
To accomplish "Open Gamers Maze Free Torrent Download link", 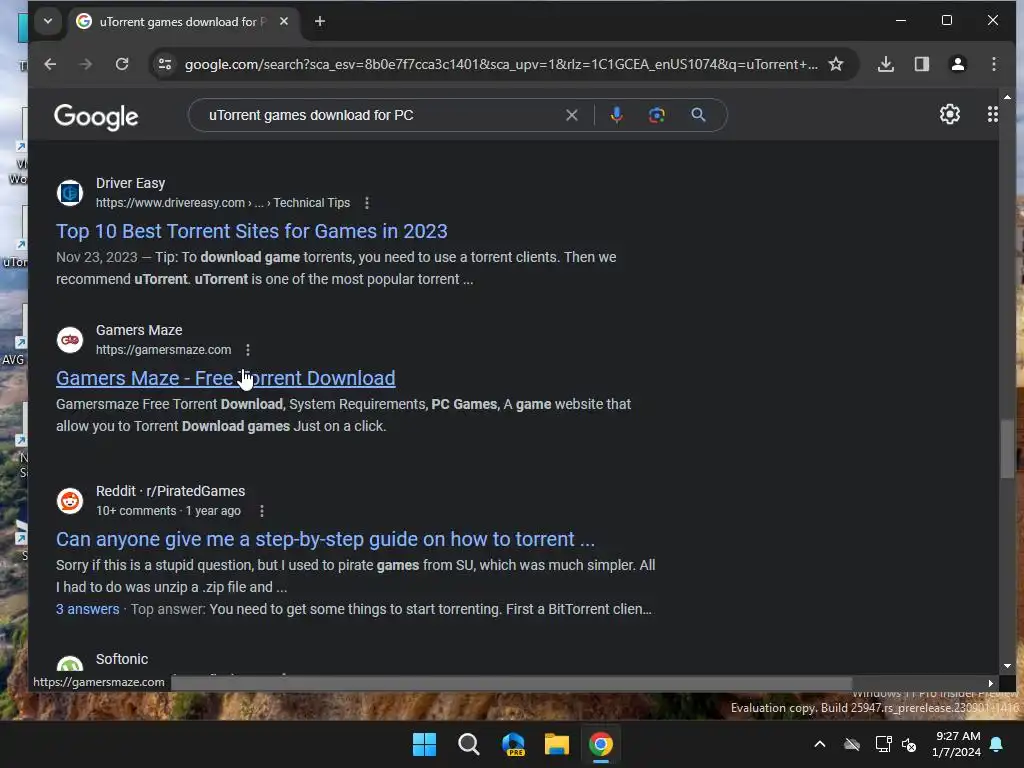I will pyautogui.click(x=225, y=378).
